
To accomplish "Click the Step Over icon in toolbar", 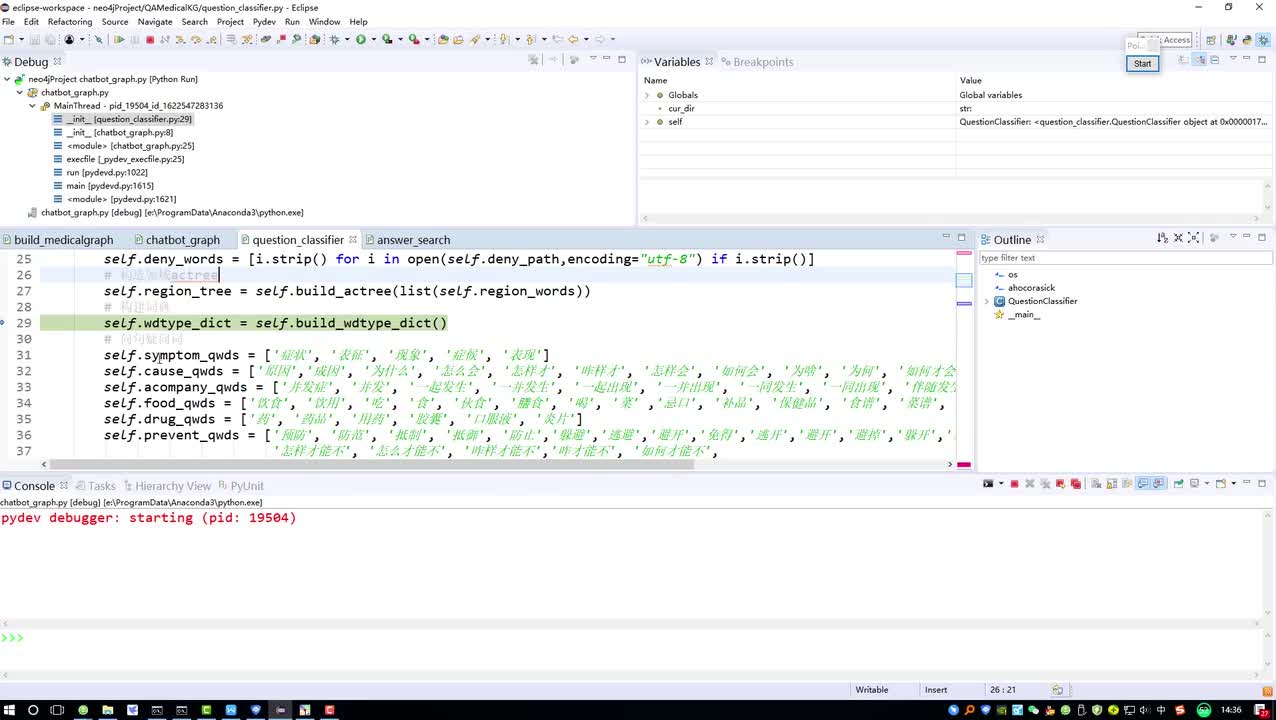I will tap(196, 40).
